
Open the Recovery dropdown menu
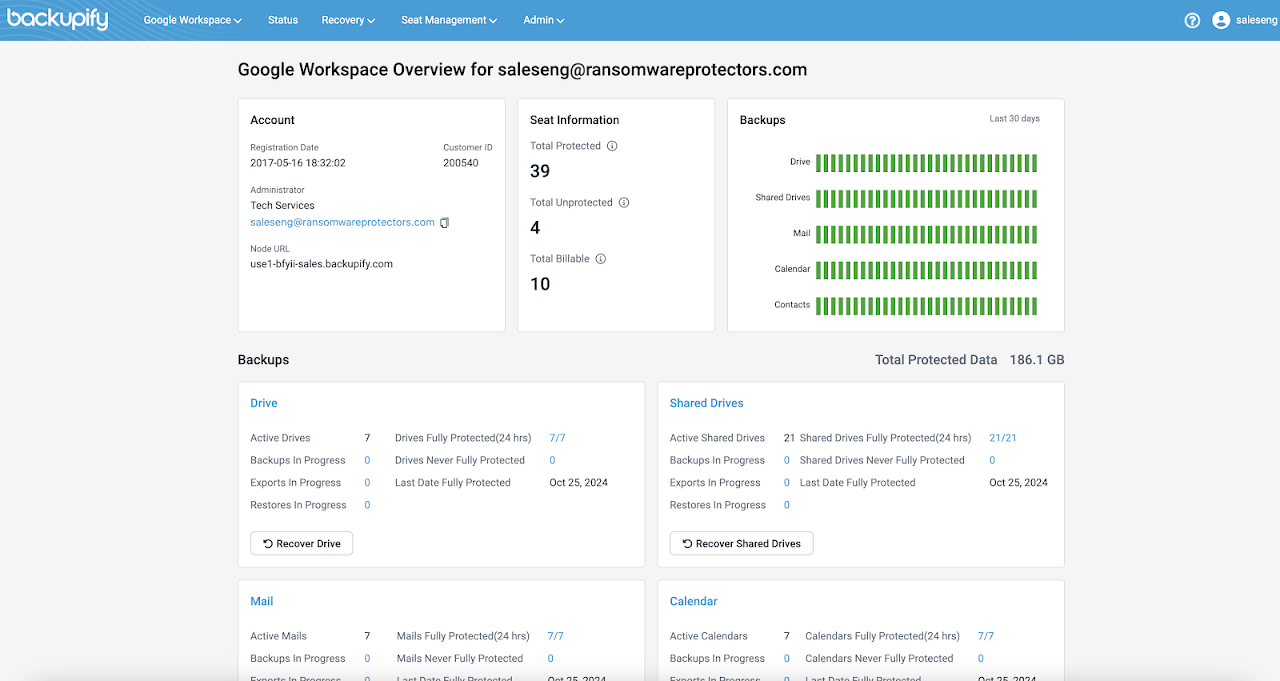(x=348, y=20)
